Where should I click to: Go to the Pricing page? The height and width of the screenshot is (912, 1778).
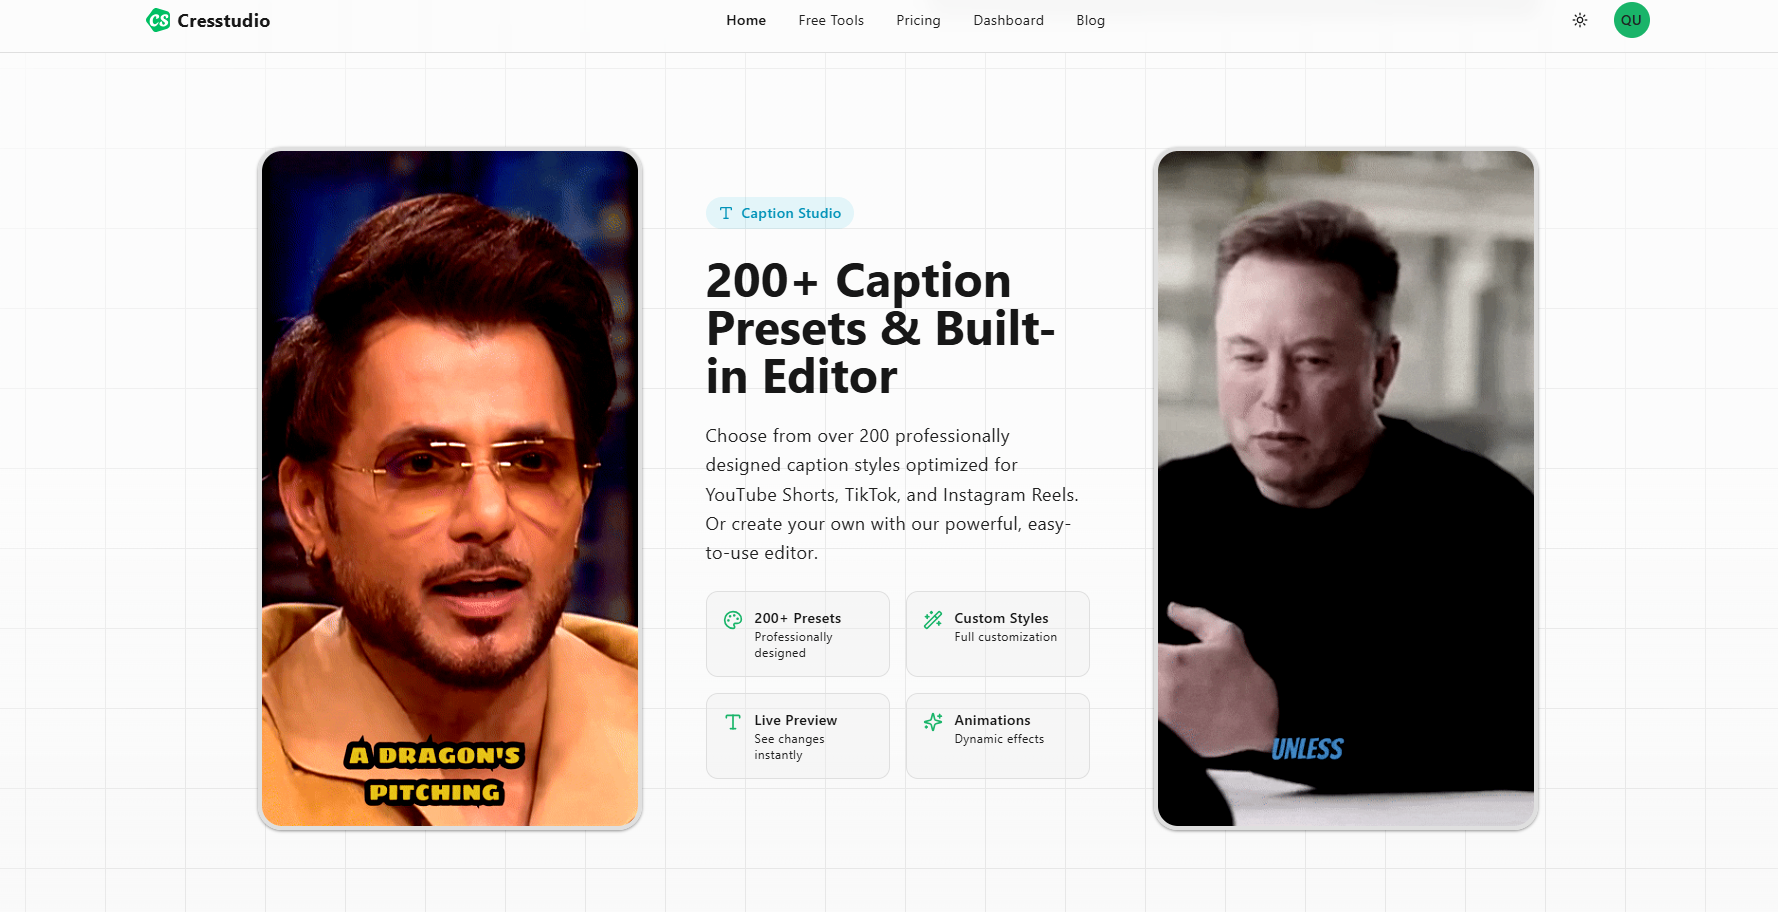918,20
